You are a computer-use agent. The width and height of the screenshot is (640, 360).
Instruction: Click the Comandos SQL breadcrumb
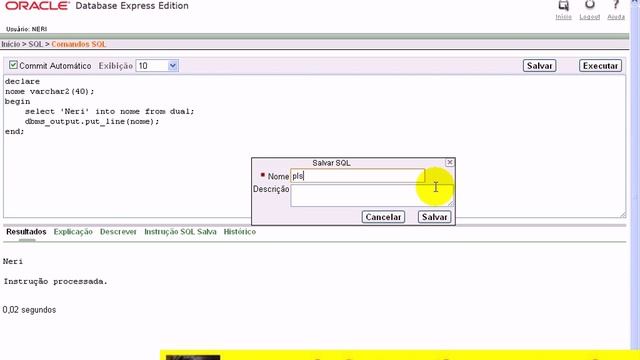point(78,44)
